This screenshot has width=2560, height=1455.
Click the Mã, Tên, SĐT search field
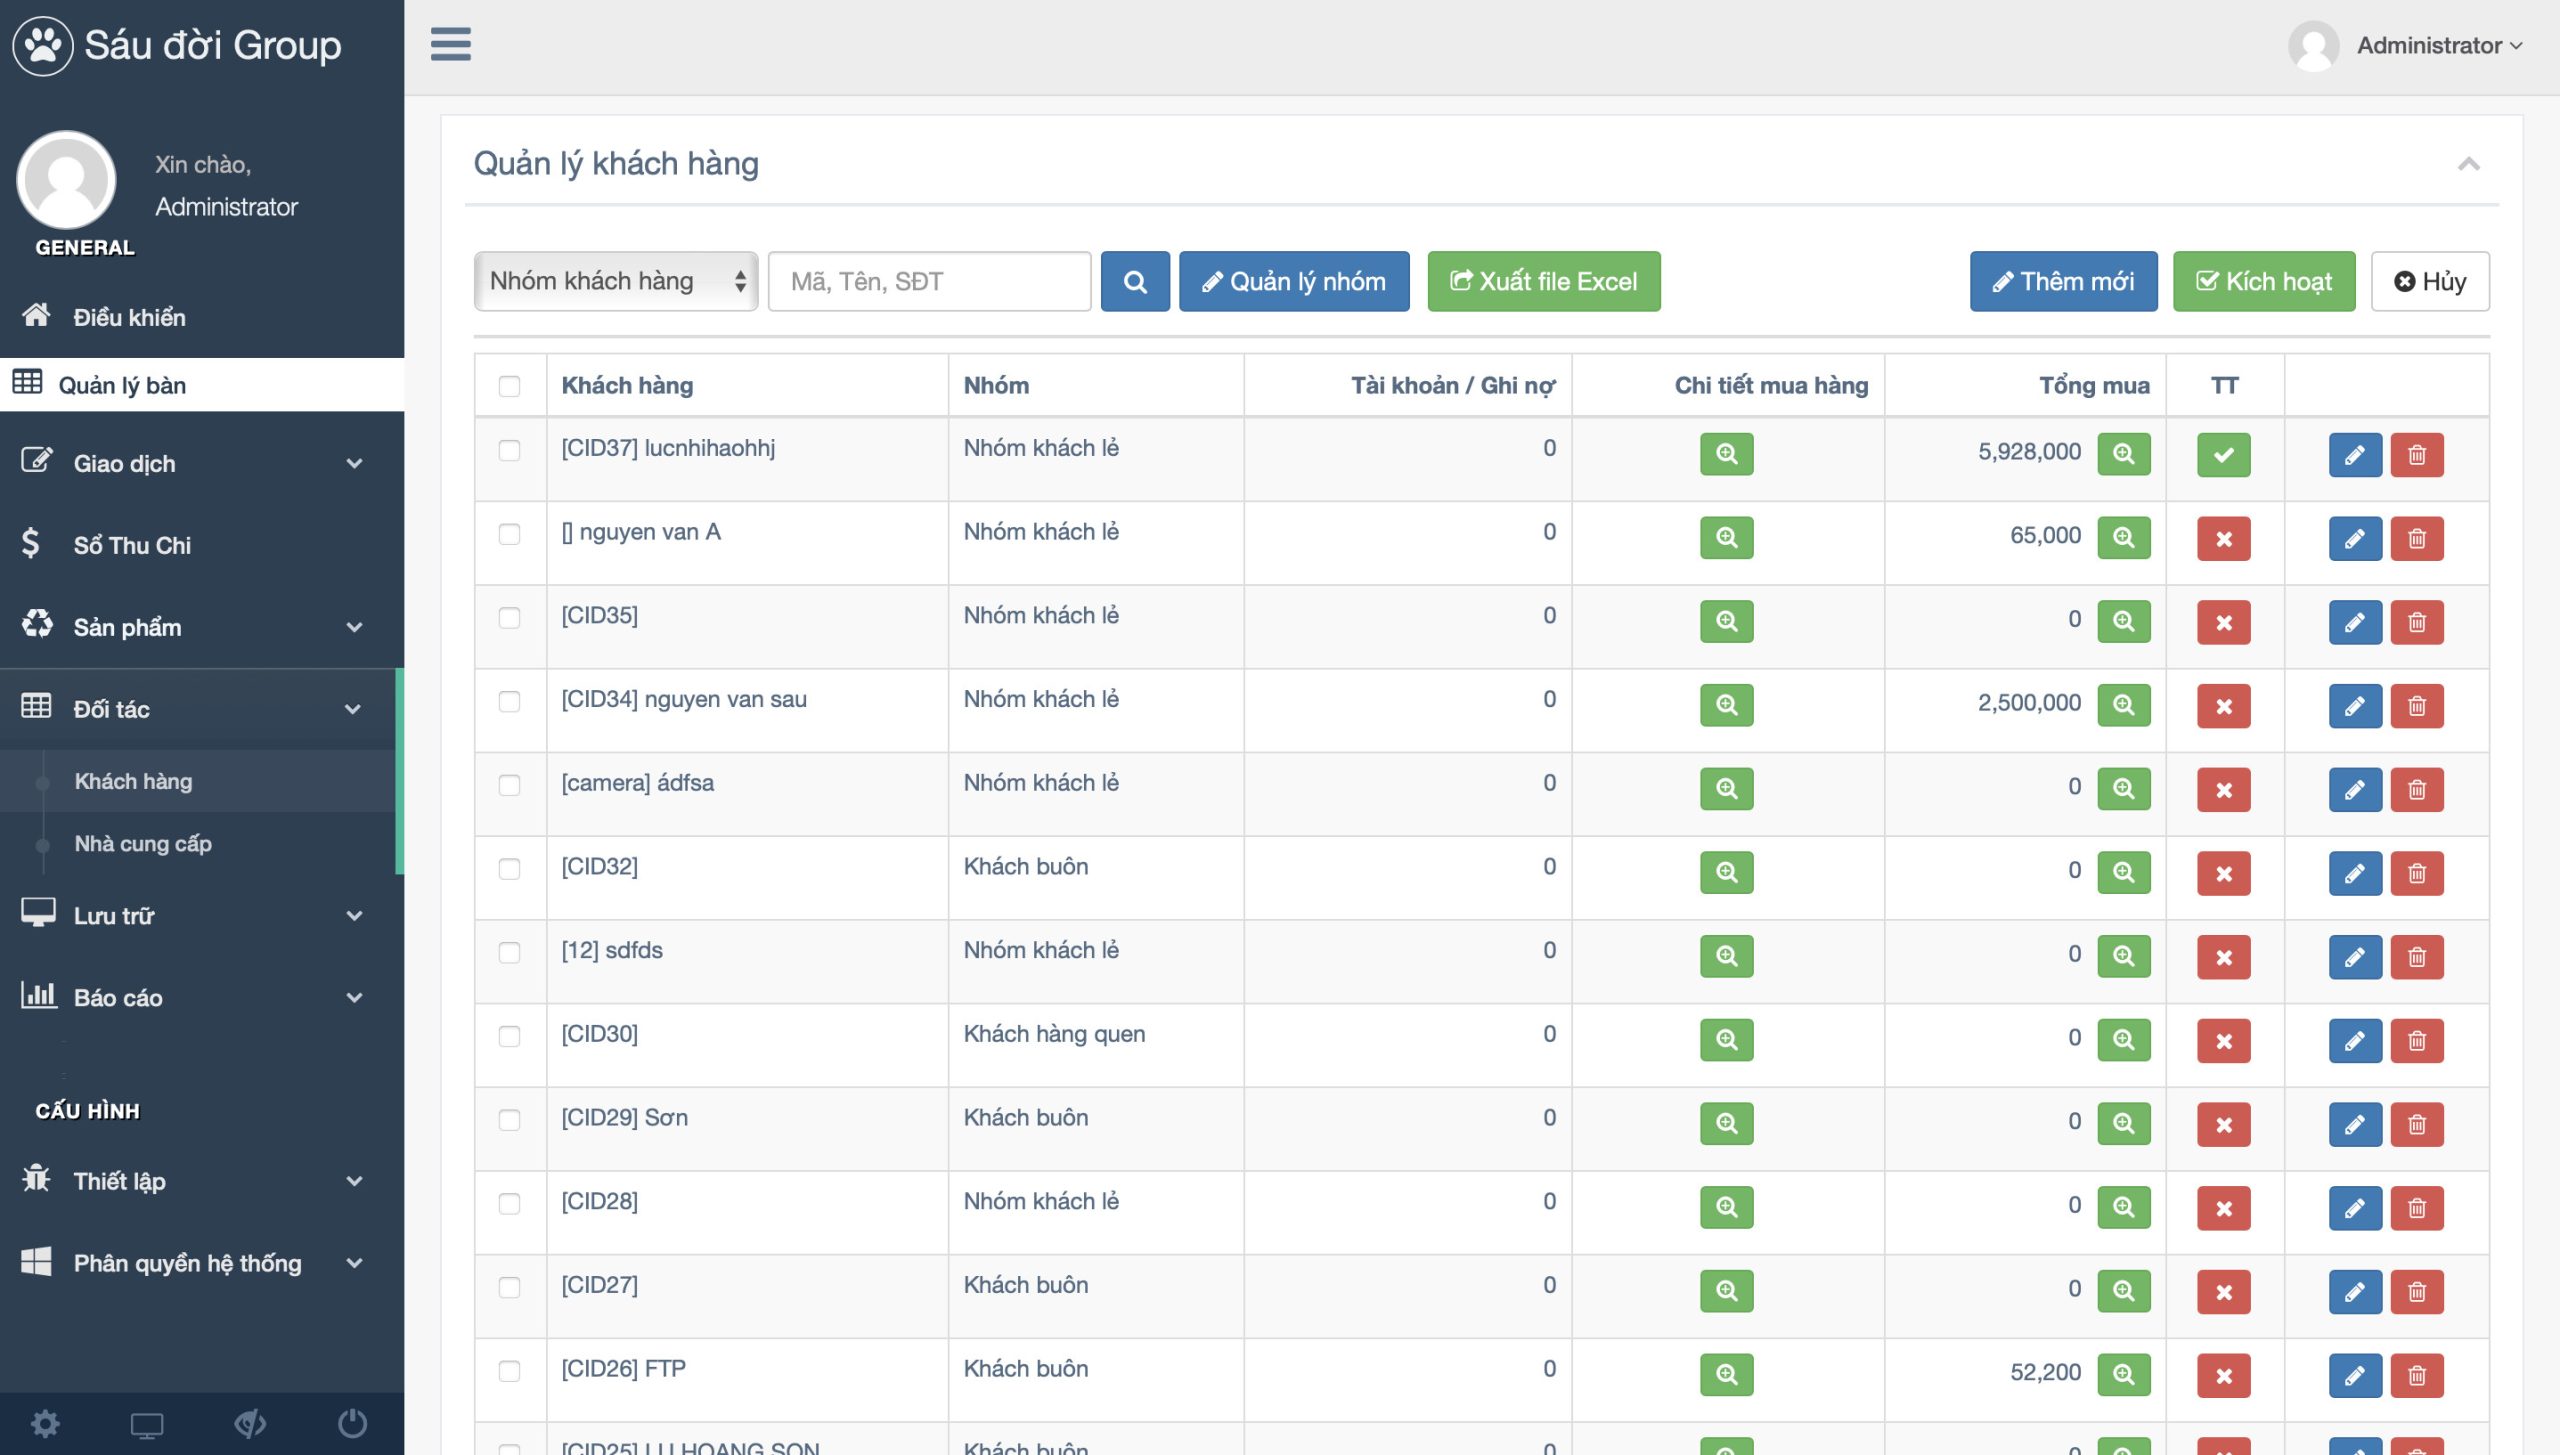928,282
